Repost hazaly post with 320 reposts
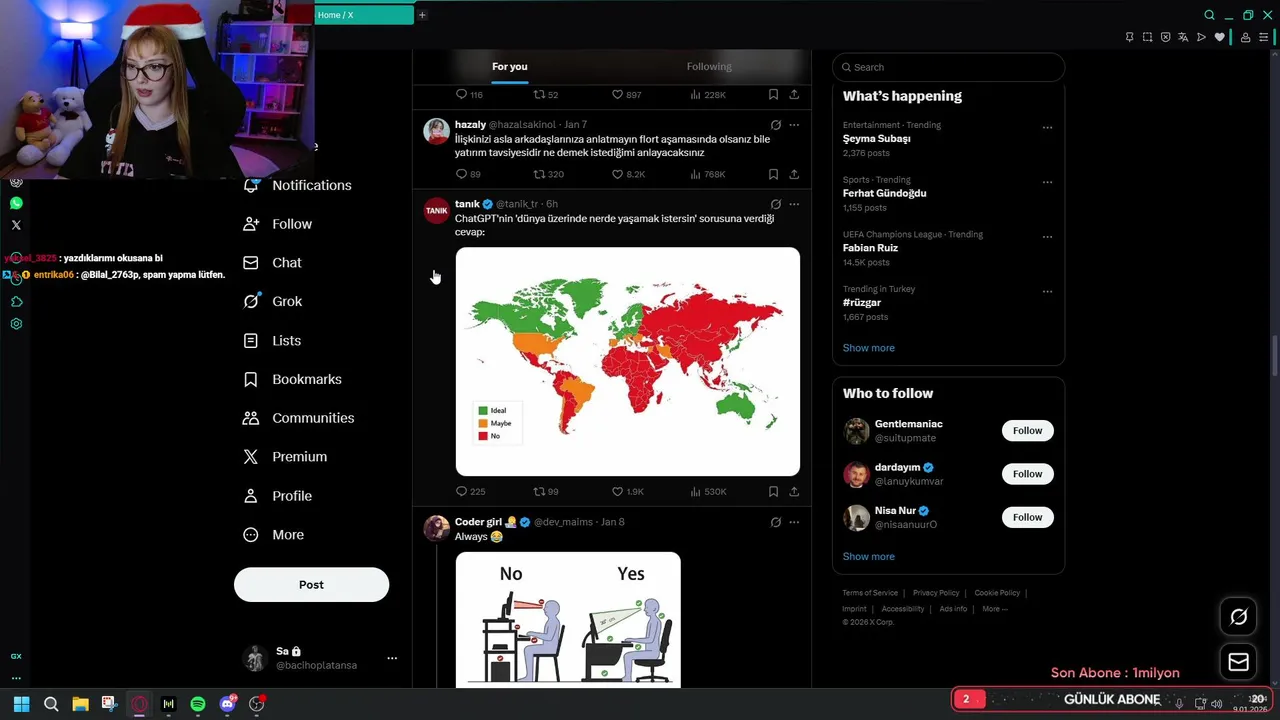Image resolution: width=1280 pixels, height=720 pixels. point(548,174)
